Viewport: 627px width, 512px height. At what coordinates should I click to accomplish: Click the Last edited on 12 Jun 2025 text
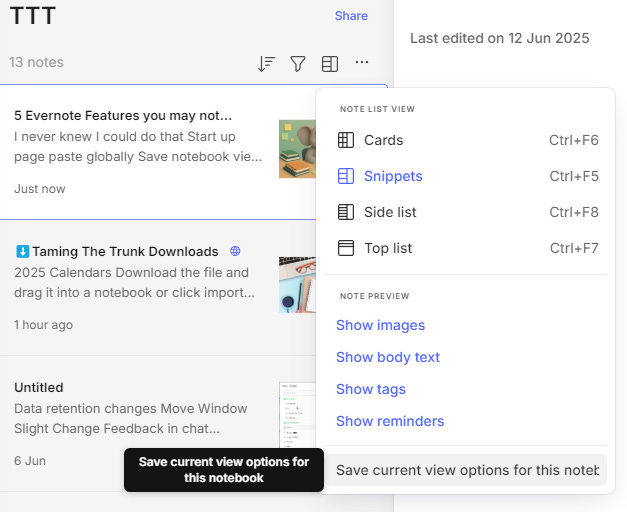[499, 38]
